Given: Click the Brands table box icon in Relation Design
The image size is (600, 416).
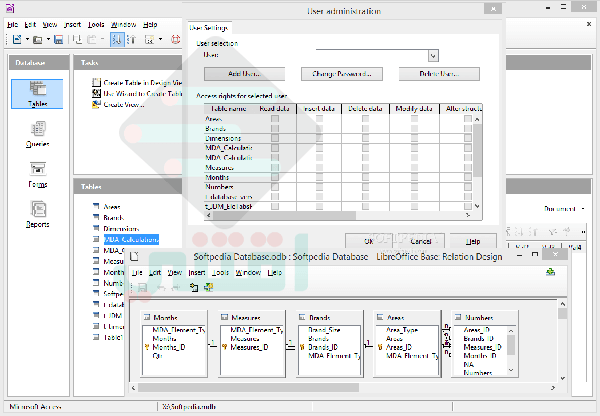Looking at the screenshot, I should (302, 317).
